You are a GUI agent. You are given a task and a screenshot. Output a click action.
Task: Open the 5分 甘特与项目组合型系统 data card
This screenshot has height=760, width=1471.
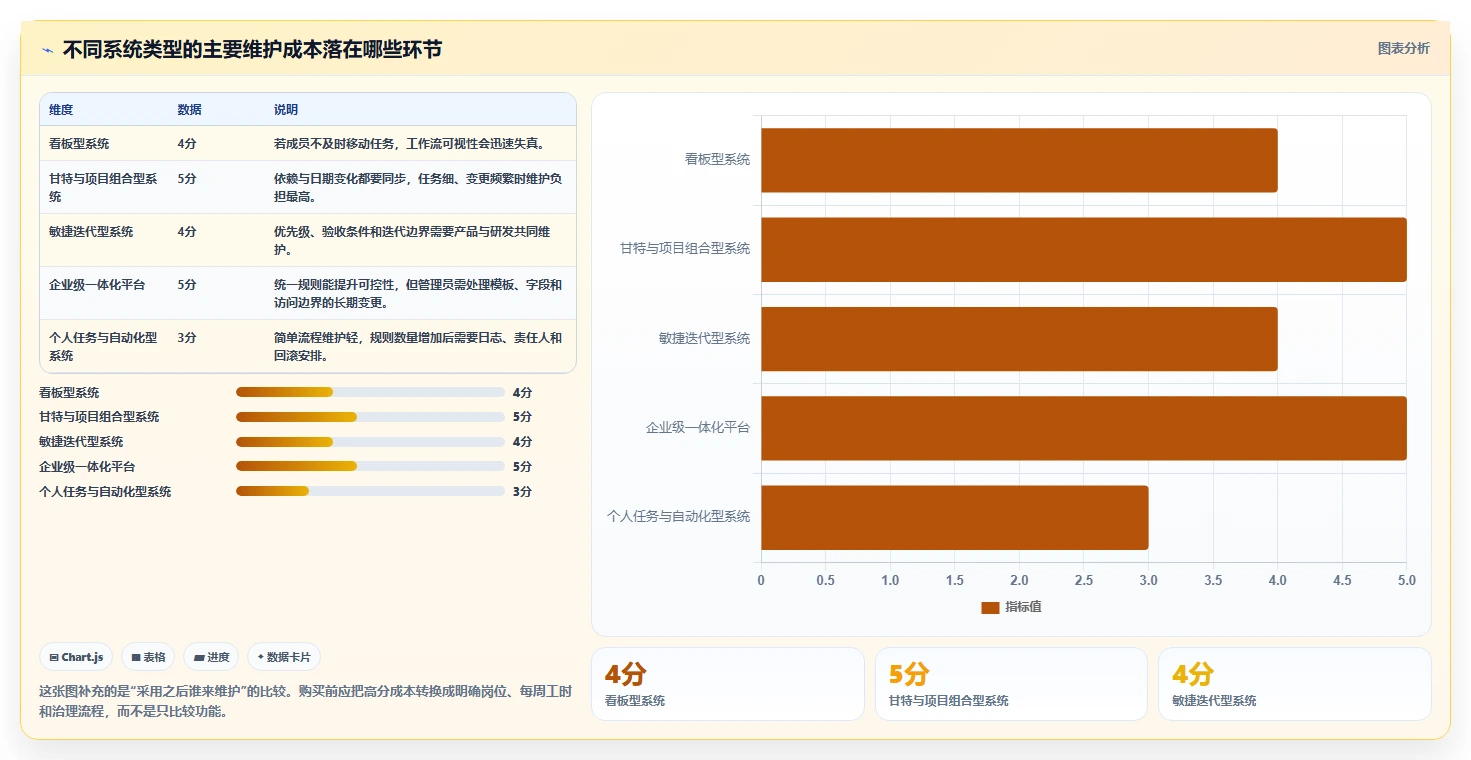(x=1011, y=684)
